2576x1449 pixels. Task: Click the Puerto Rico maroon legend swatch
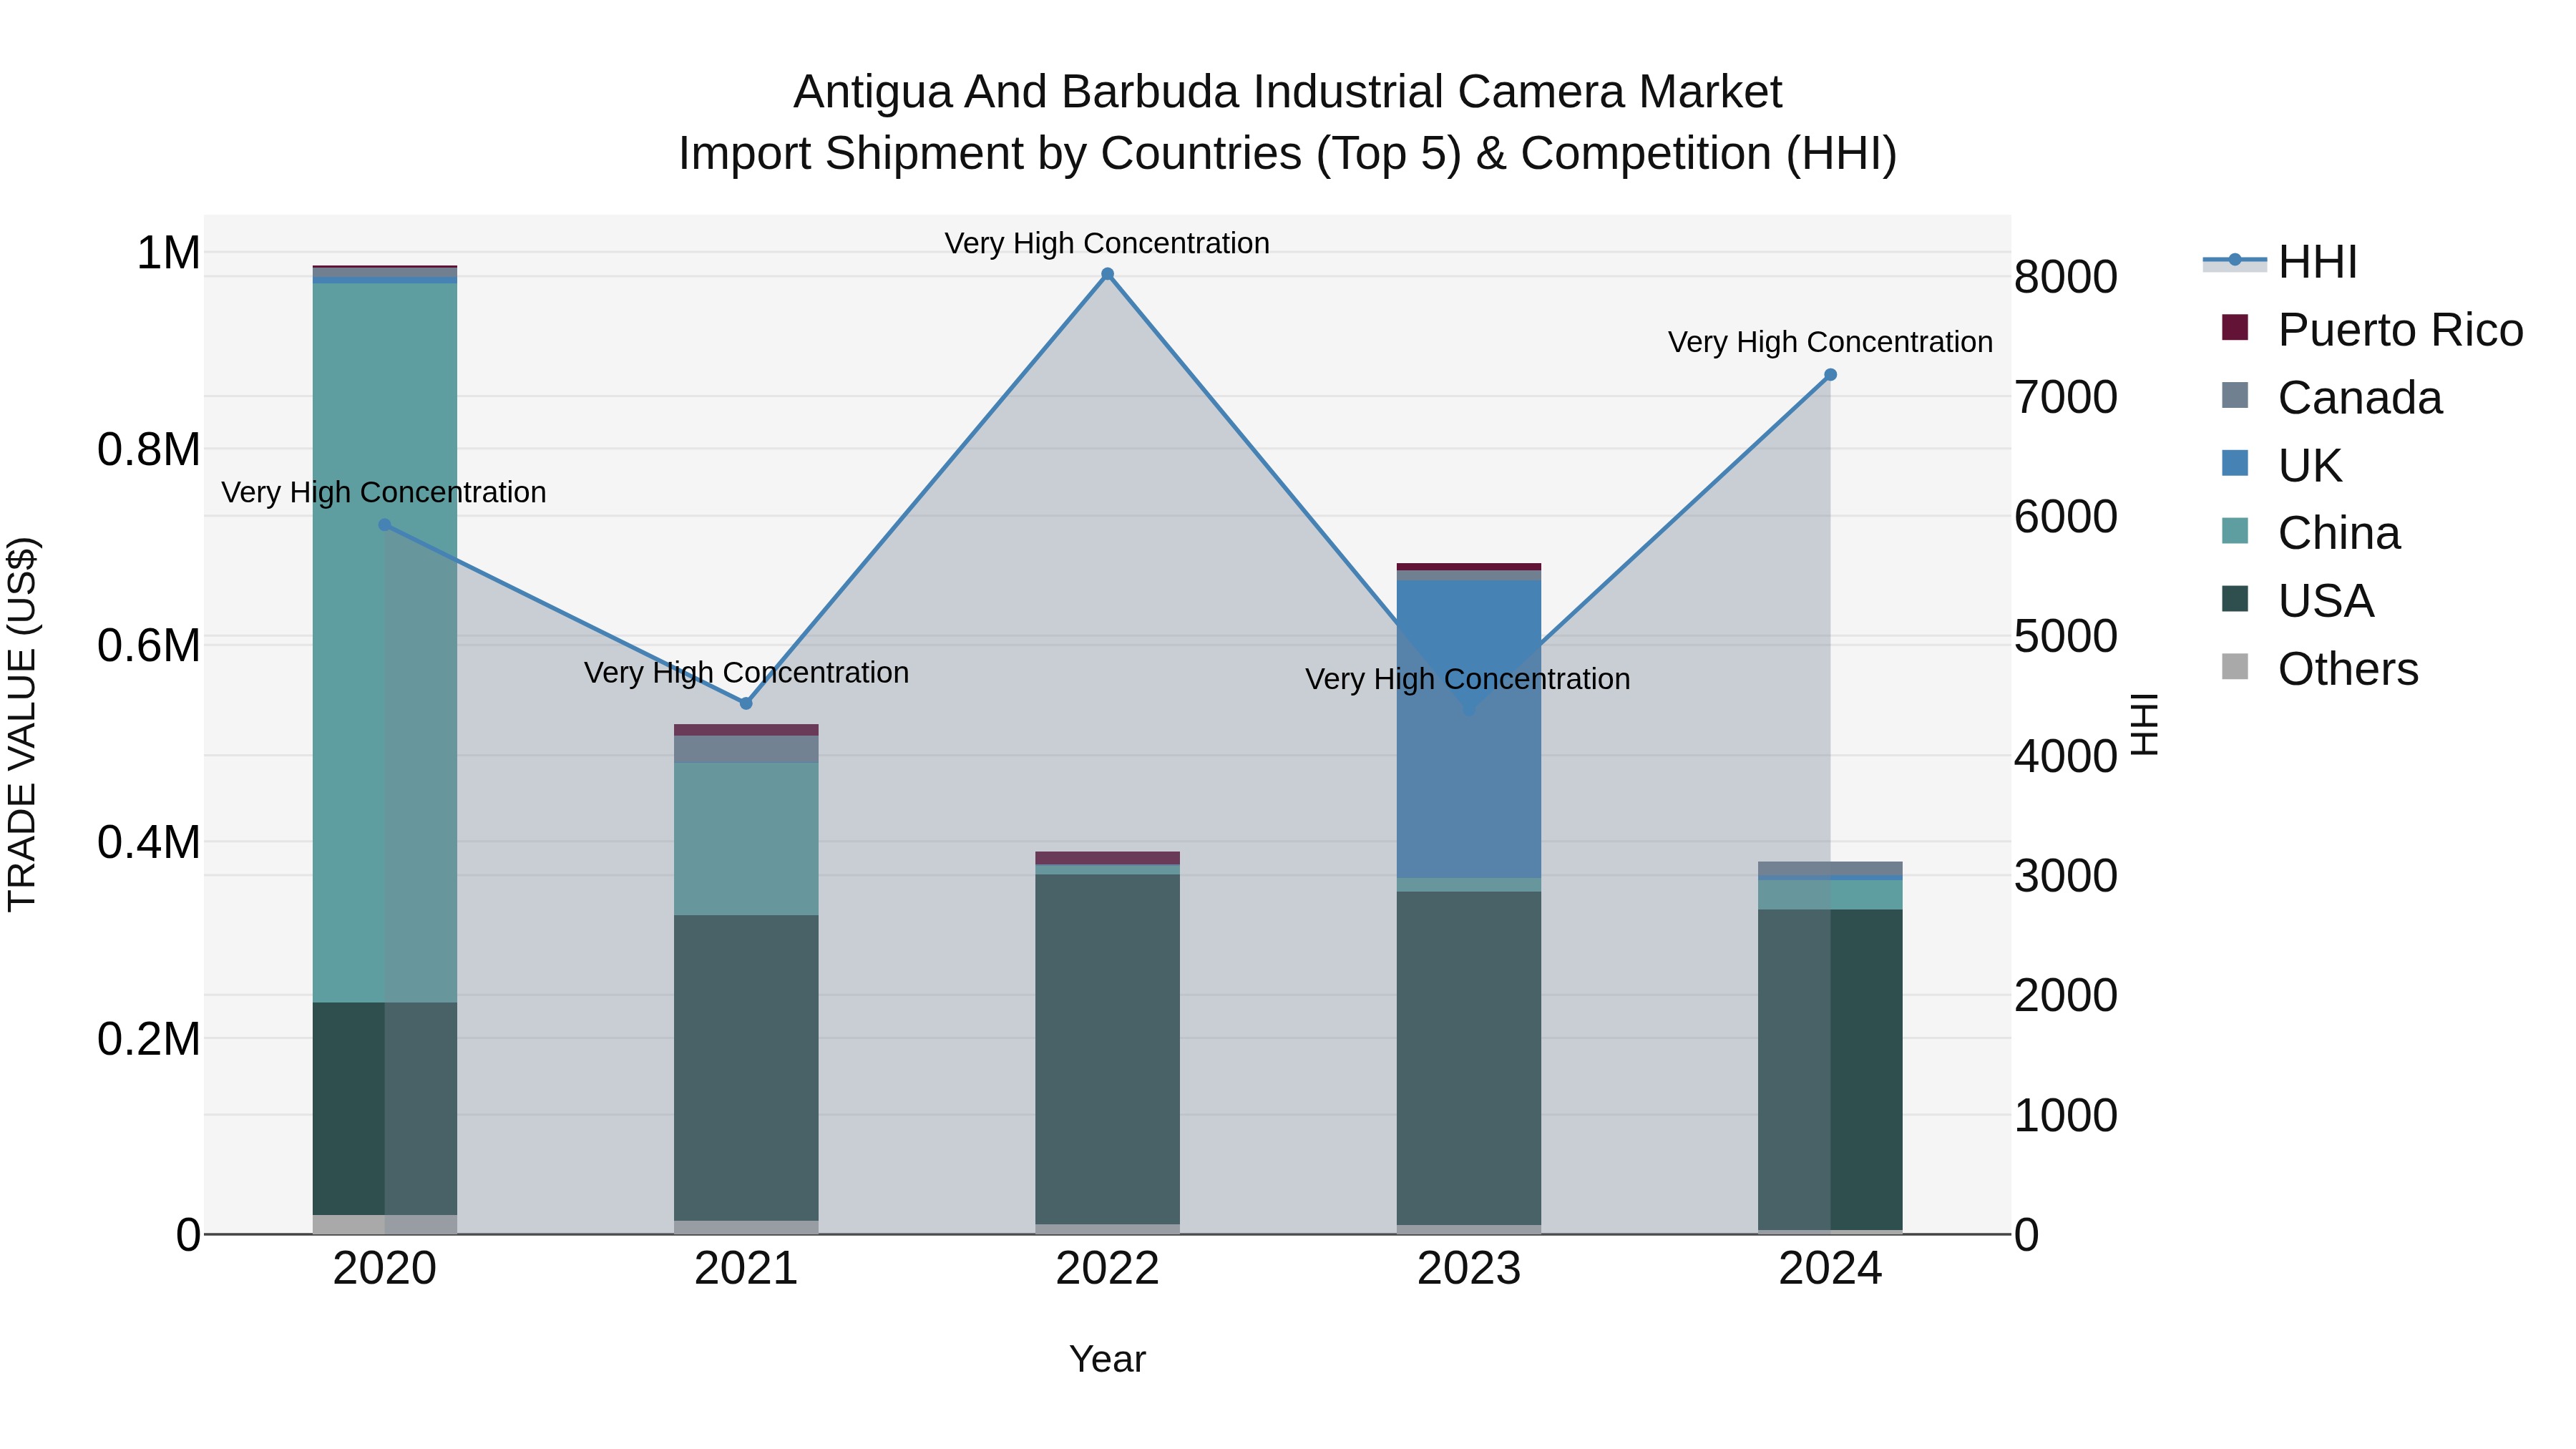pos(2234,327)
